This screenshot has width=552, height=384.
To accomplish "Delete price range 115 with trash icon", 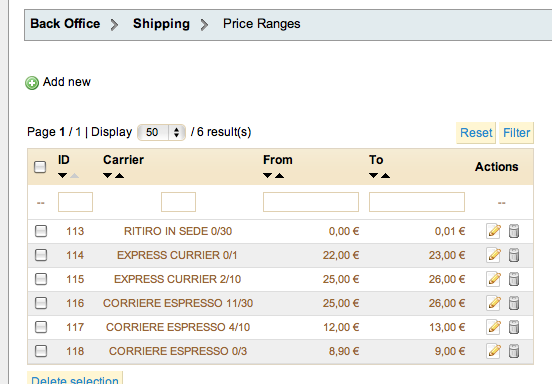I will pos(514,279).
